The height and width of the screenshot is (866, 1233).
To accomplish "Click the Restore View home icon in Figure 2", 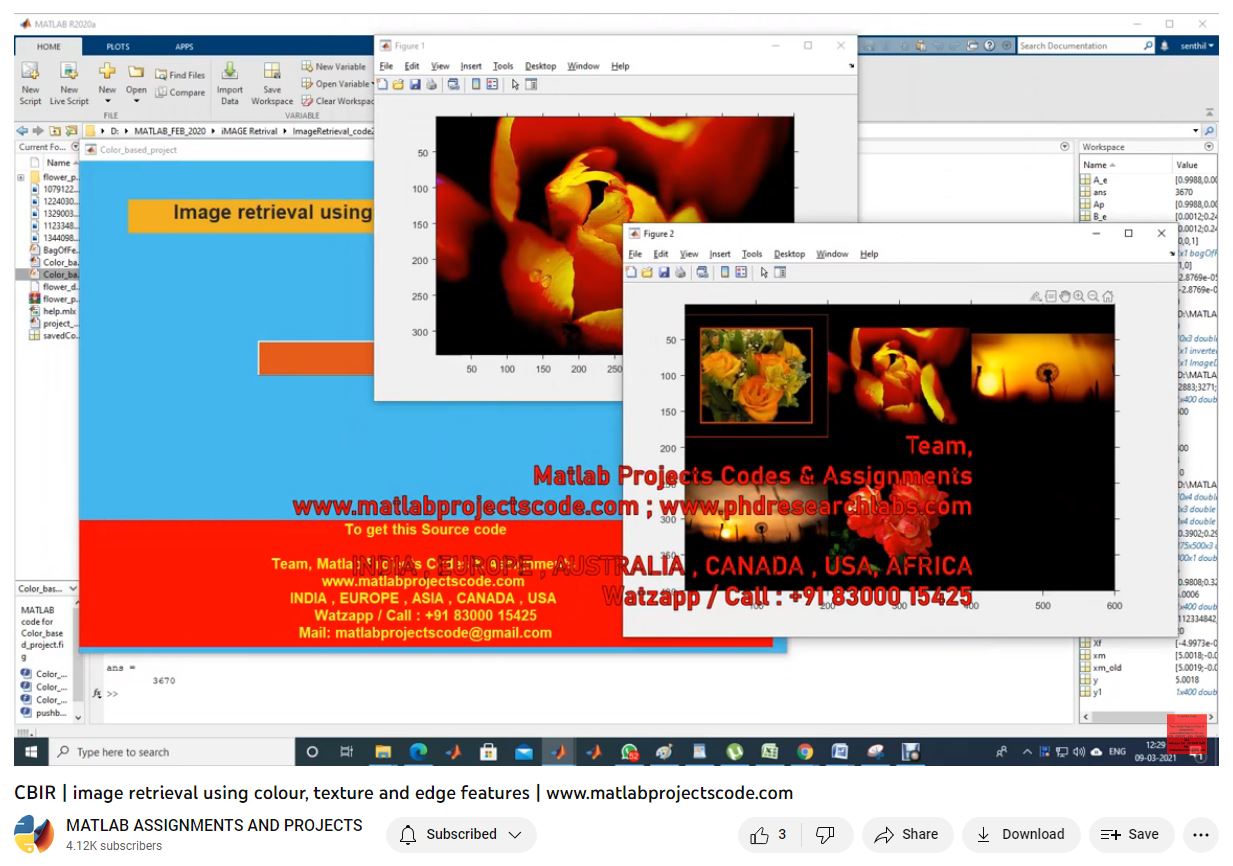I will 1107,296.
